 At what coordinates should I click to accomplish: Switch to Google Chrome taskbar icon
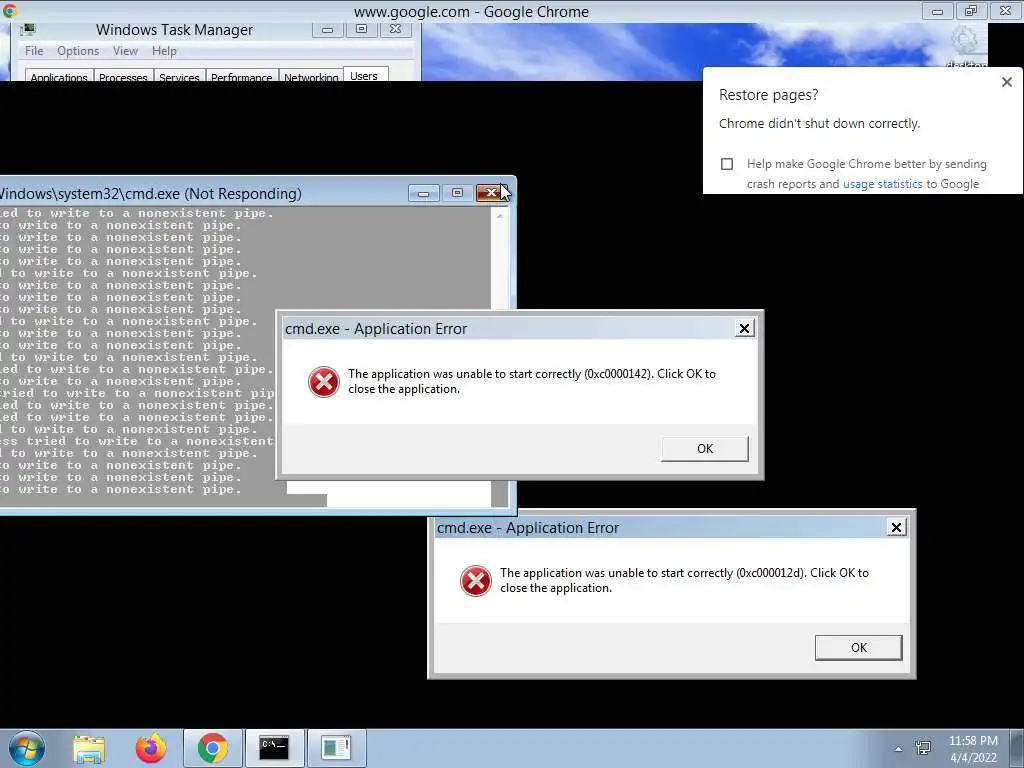(x=213, y=748)
